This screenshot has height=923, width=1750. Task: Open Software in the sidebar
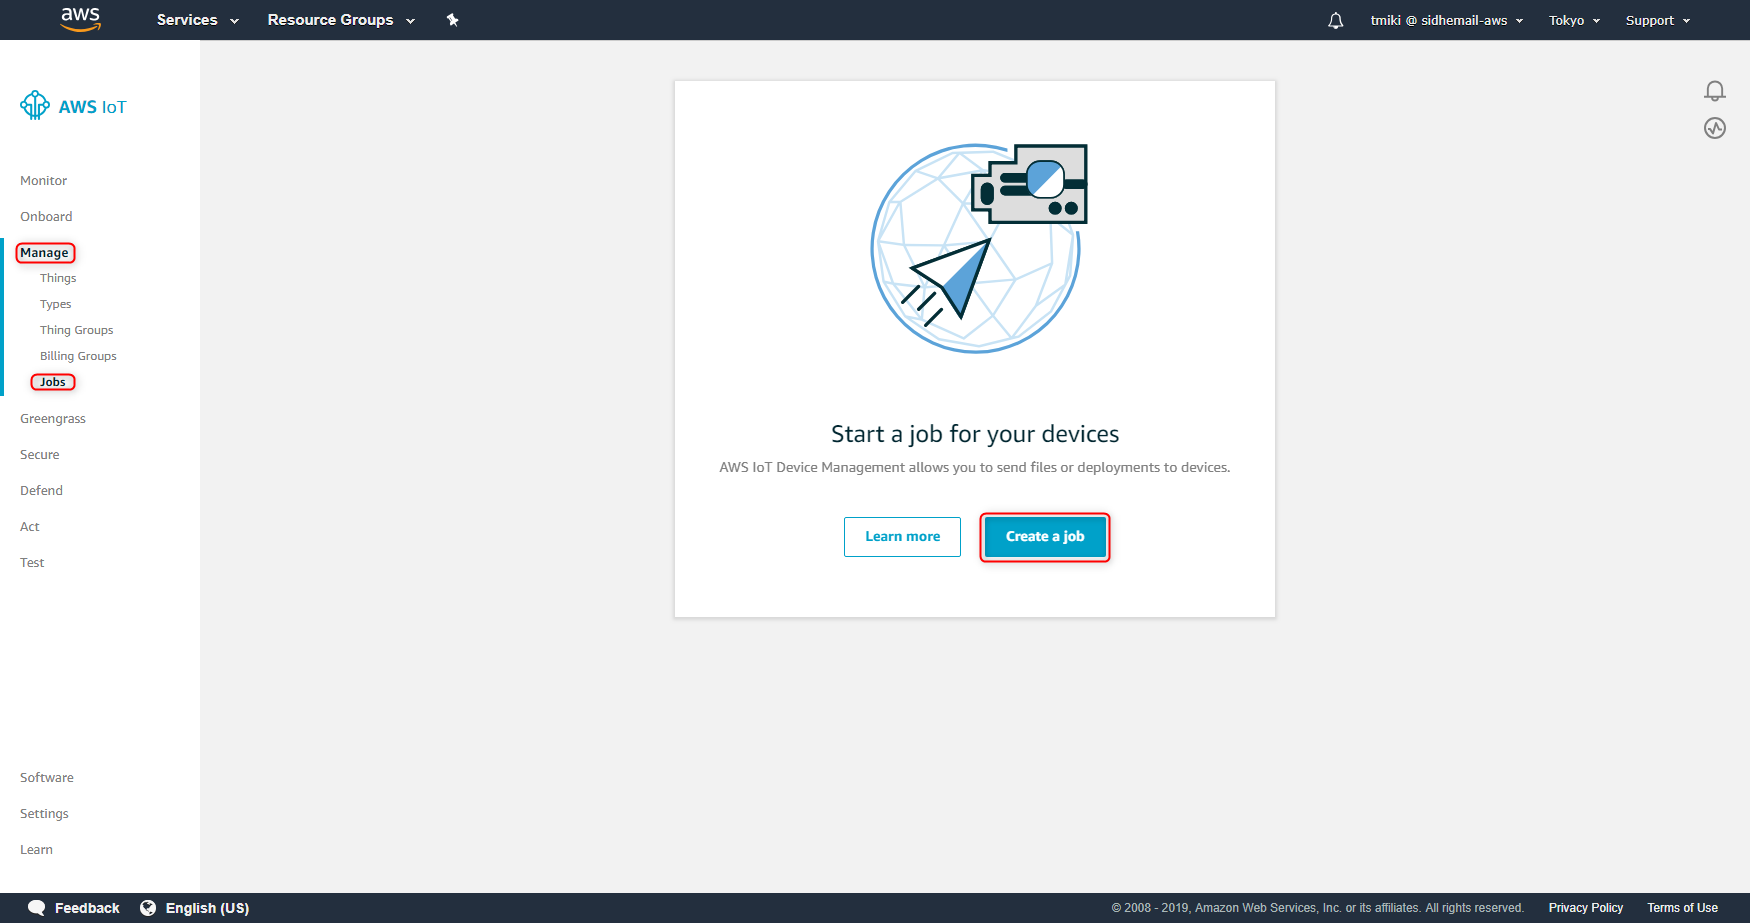(x=47, y=778)
